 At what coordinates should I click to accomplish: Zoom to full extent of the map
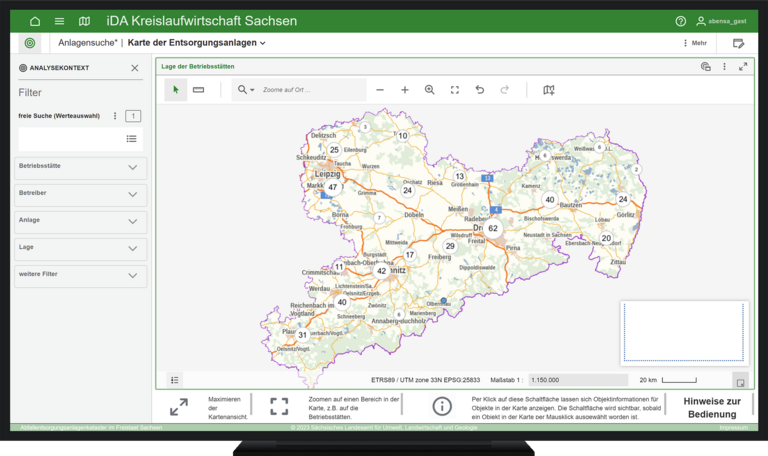(455, 90)
